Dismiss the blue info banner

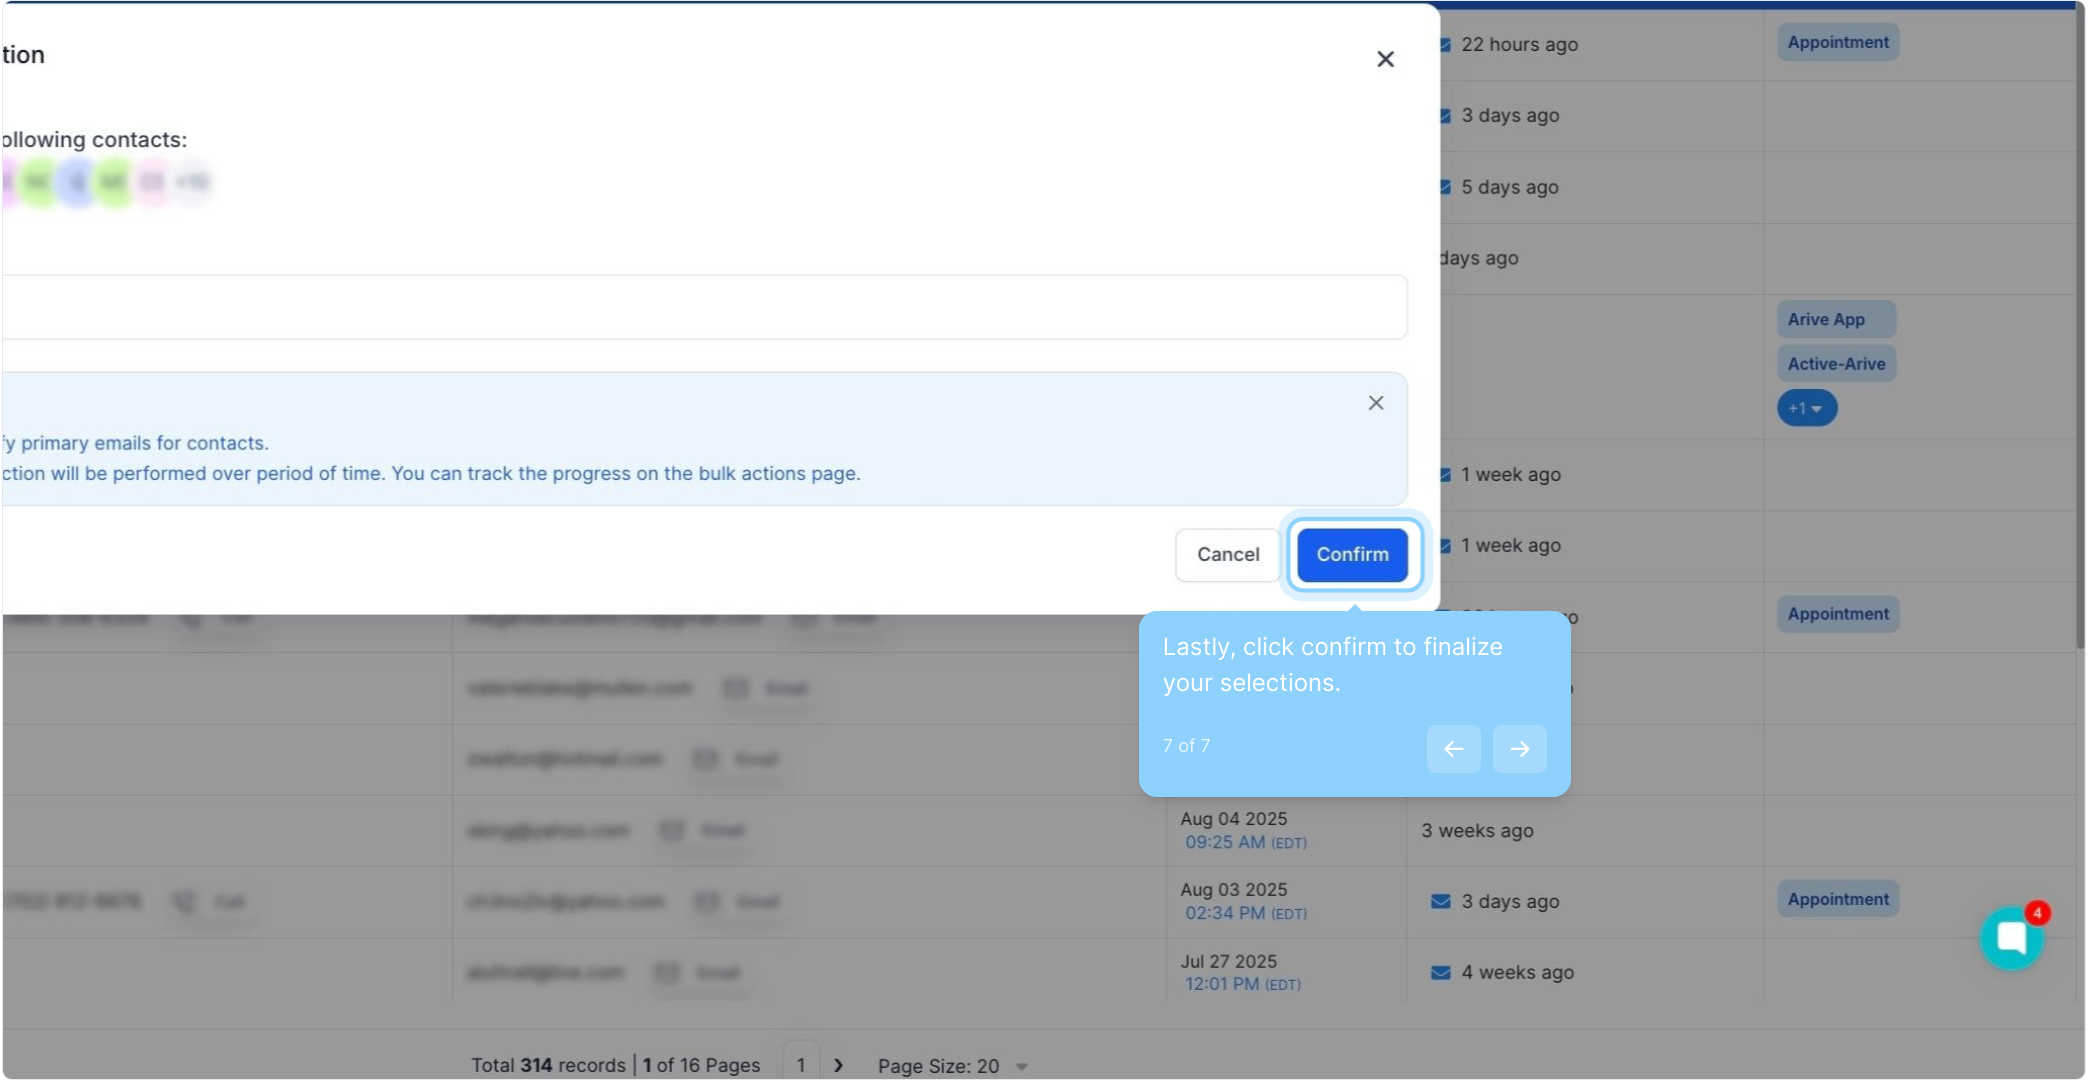pyautogui.click(x=1376, y=403)
